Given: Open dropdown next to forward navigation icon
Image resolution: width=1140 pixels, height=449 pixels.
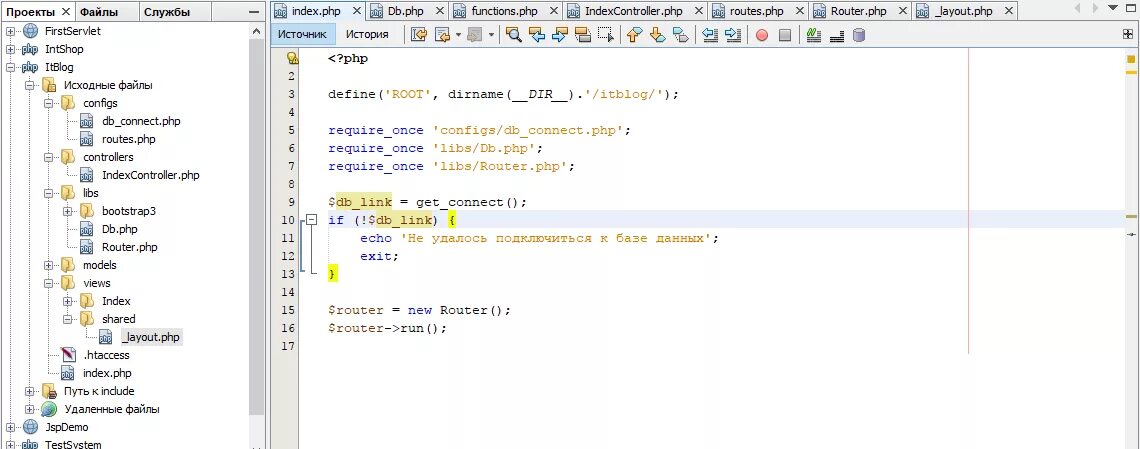Looking at the screenshot, I should 491,34.
